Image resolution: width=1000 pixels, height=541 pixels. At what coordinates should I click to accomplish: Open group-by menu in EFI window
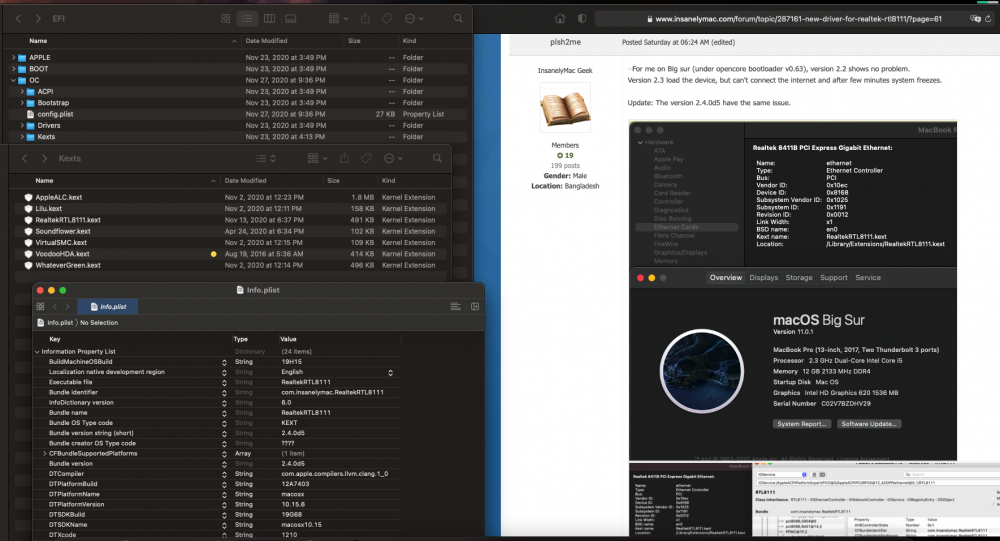(338, 19)
